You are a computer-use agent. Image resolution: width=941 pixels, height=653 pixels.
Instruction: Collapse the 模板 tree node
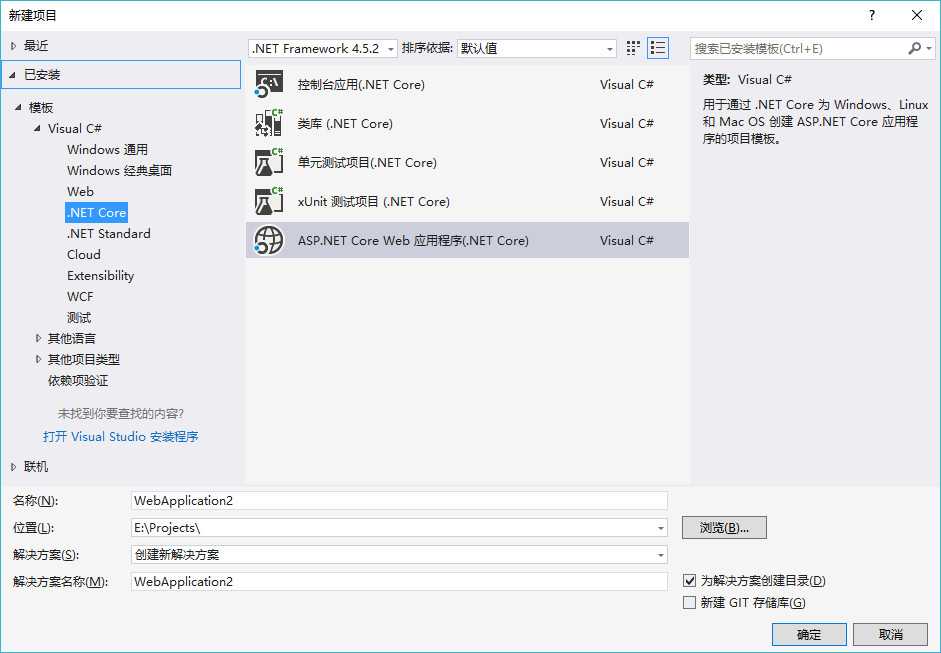[x=19, y=107]
